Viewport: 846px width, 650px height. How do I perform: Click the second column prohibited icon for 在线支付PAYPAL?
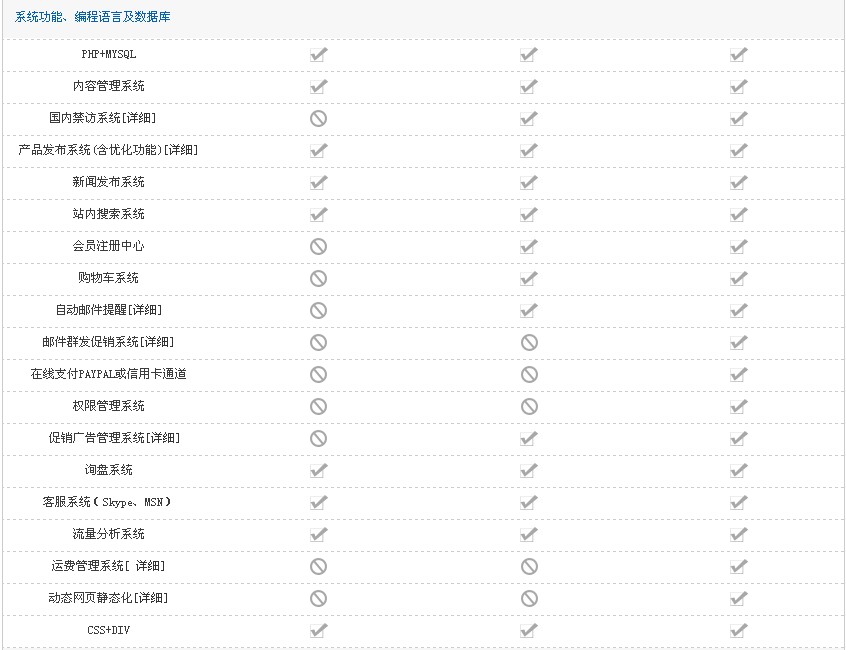[529, 374]
